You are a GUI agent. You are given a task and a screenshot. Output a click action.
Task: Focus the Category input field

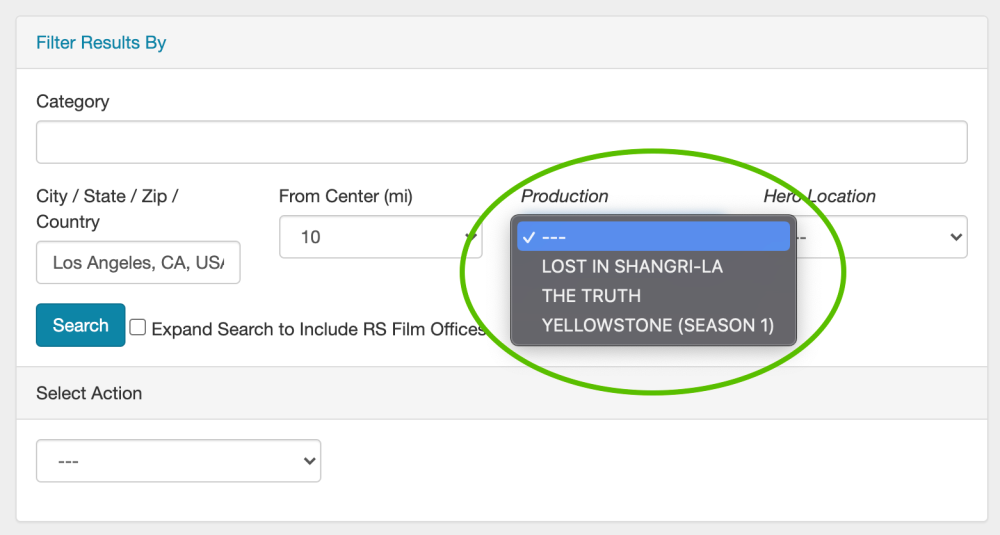coord(501,142)
